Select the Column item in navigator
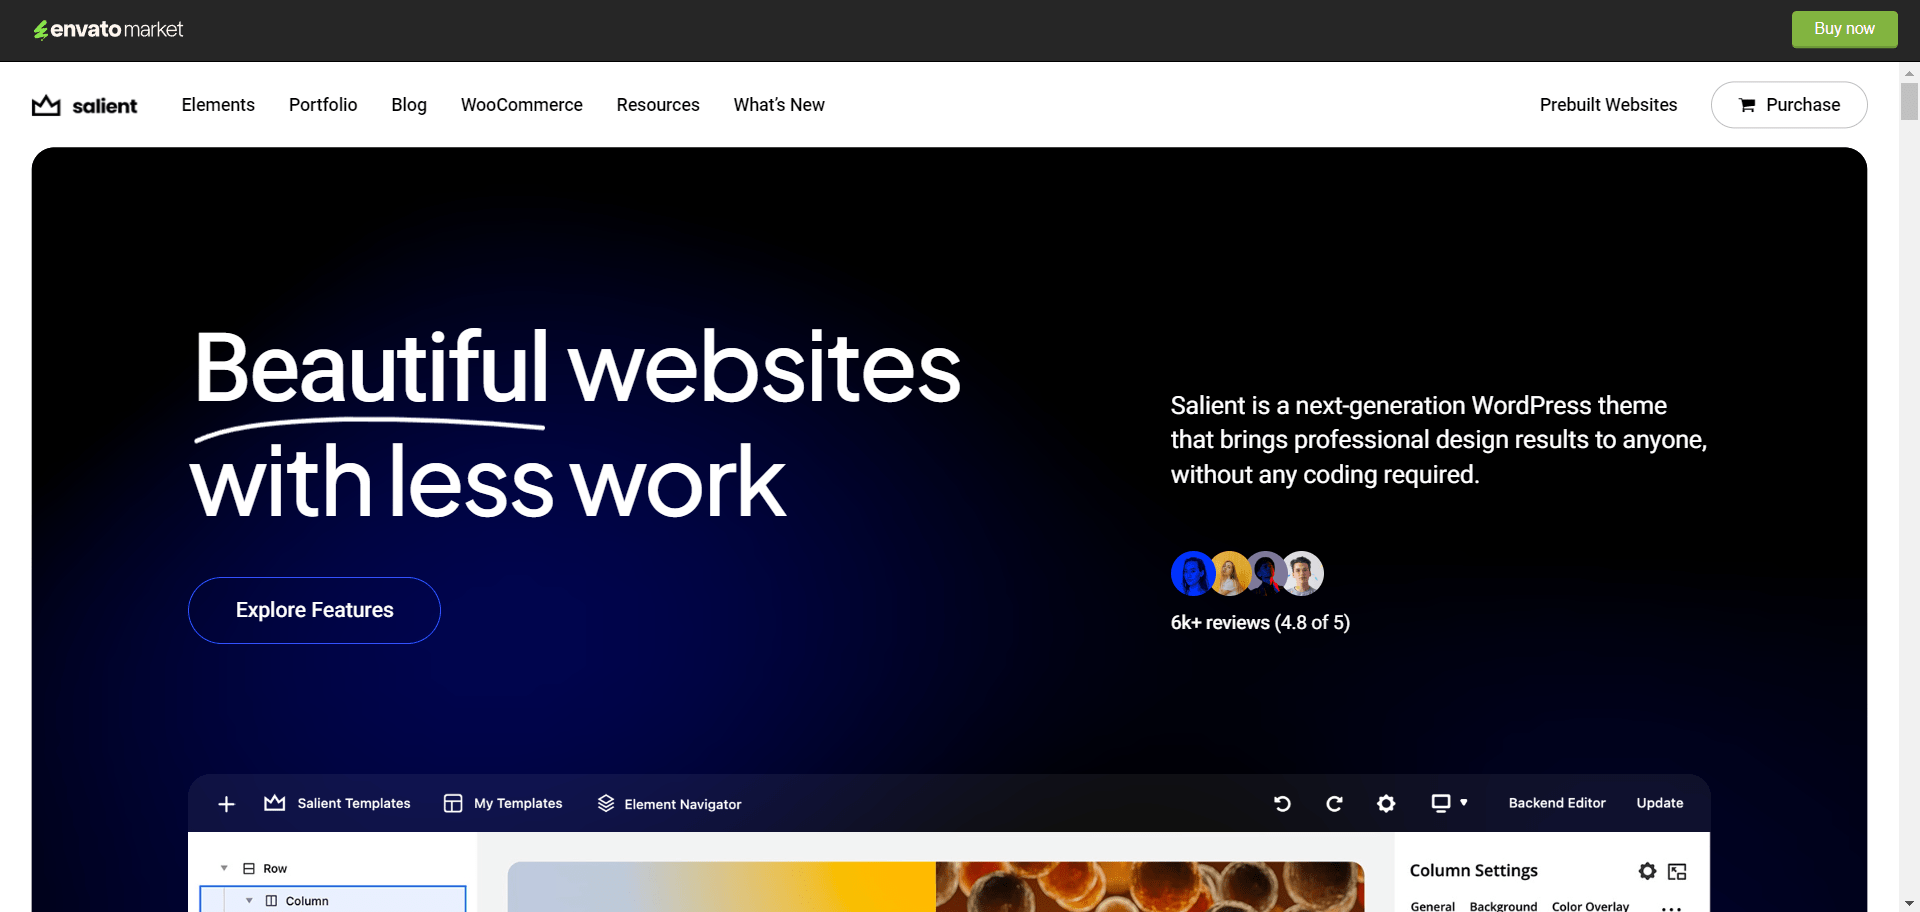1920x912 pixels. (307, 901)
